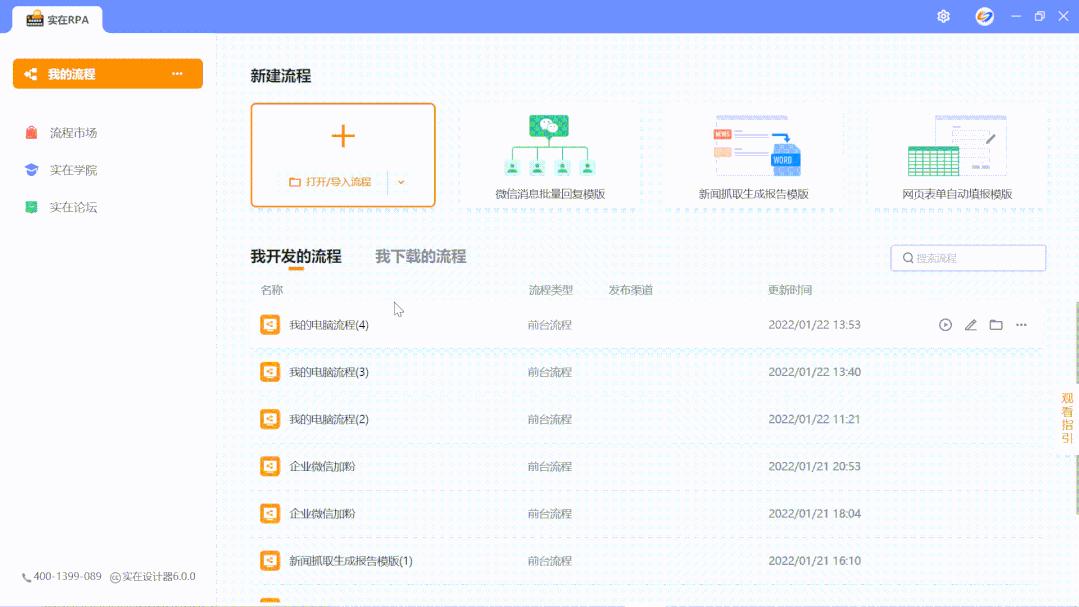Switch to the 我下载的流程 tab

pyautogui.click(x=420, y=255)
